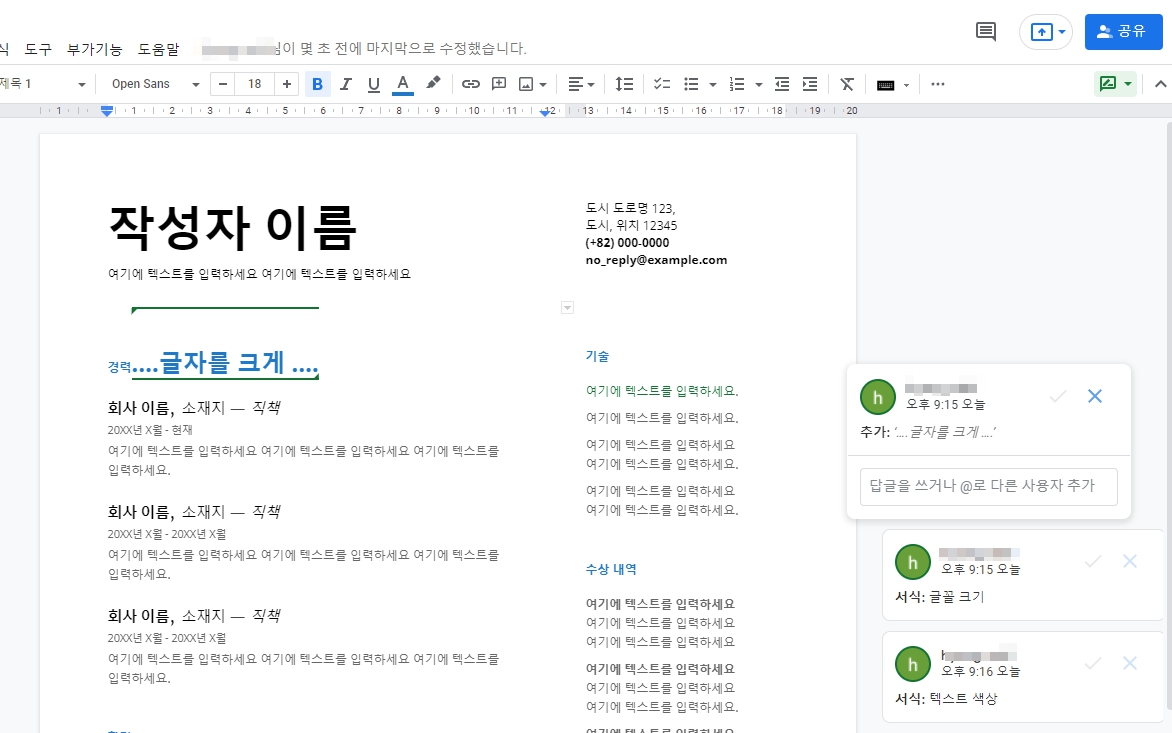Image resolution: width=1172 pixels, height=733 pixels.
Task: Select the paint format tool
Action: (433, 84)
